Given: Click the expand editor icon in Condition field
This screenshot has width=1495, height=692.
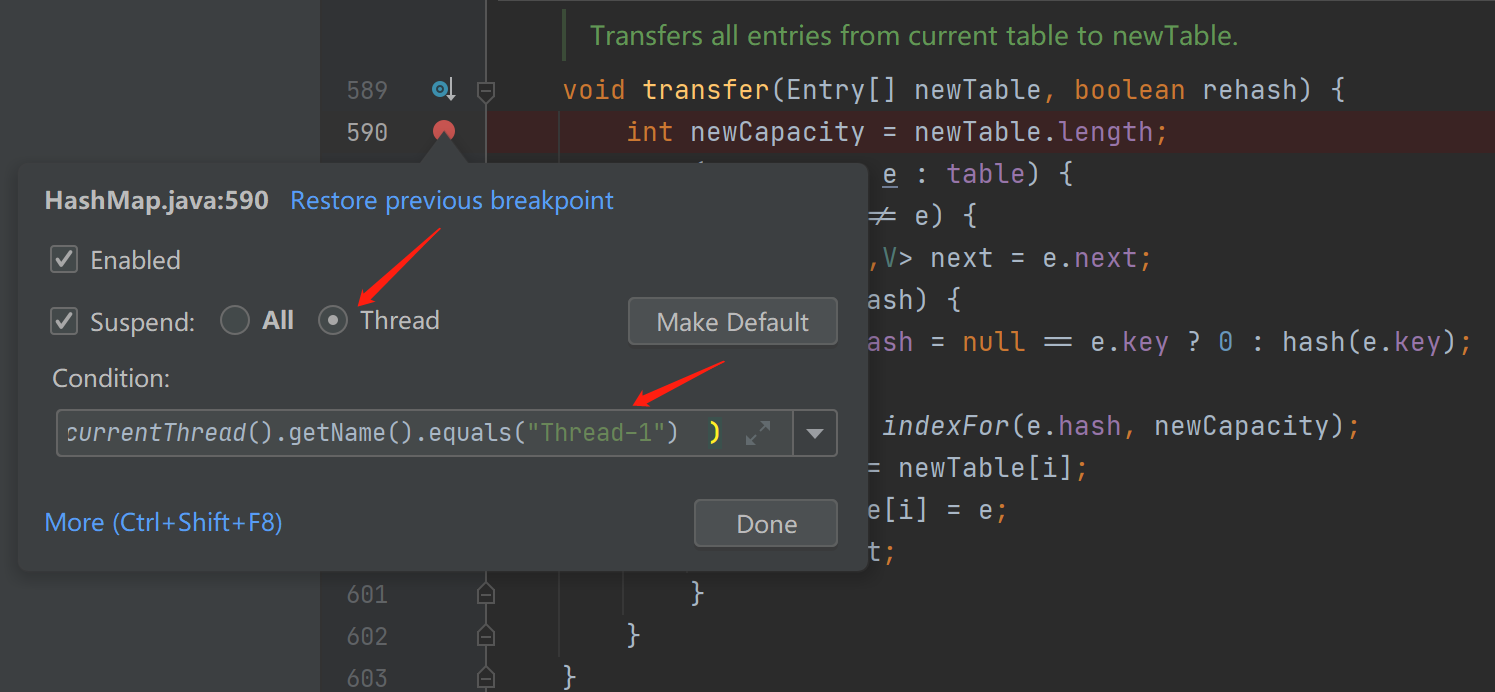Looking at the screenshot, I should [x=758, y=433].
